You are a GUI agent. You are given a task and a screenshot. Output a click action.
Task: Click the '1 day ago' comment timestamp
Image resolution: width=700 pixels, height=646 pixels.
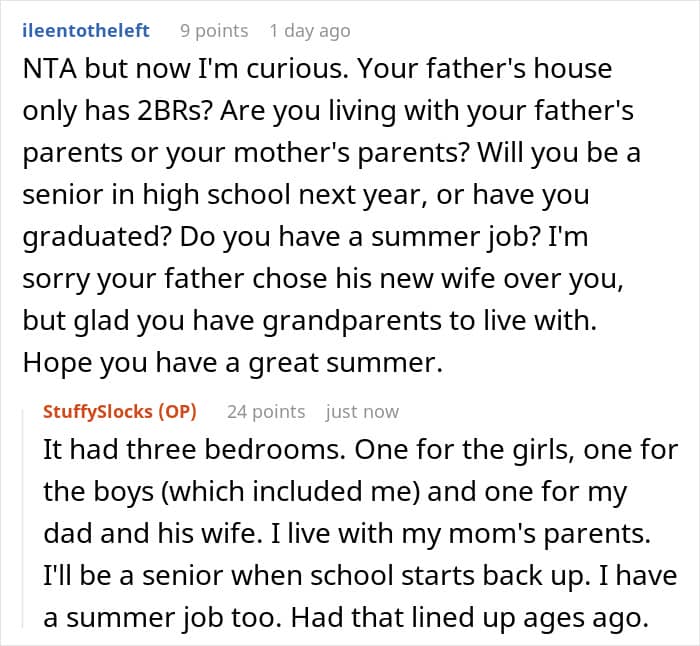point(310,31)
